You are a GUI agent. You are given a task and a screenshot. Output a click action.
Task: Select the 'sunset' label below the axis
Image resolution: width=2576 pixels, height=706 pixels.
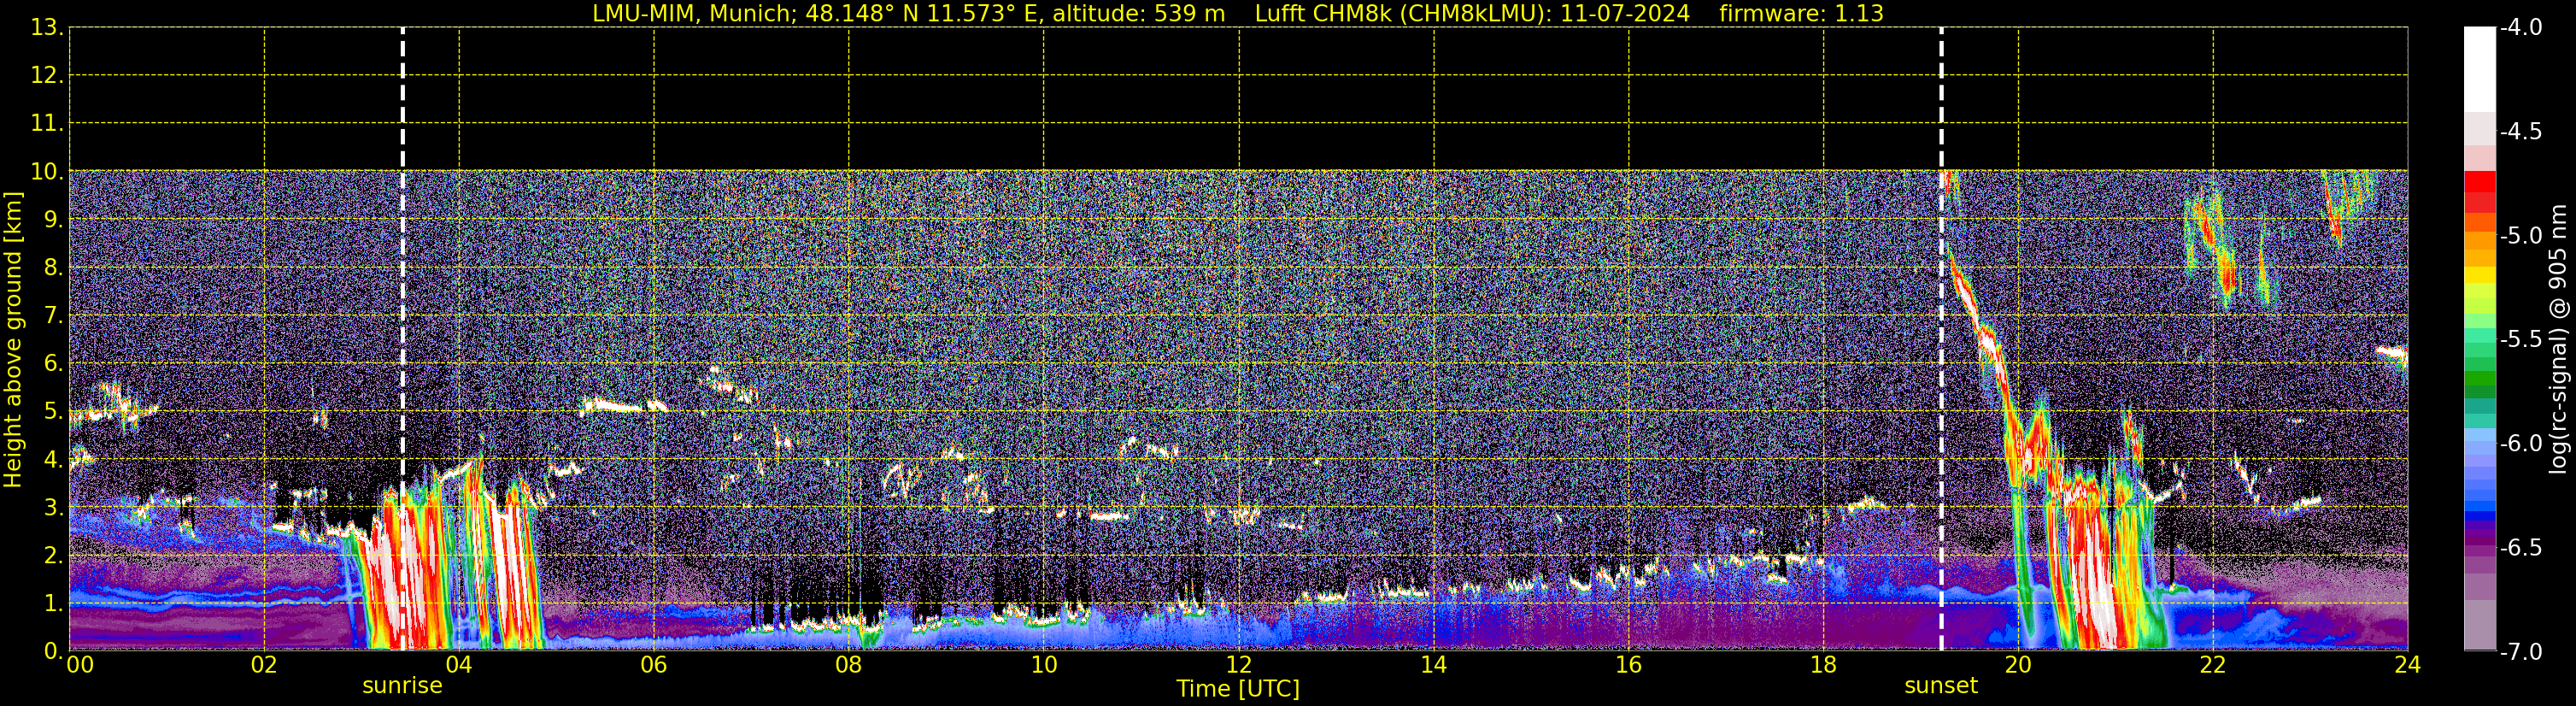[1941, 686]
